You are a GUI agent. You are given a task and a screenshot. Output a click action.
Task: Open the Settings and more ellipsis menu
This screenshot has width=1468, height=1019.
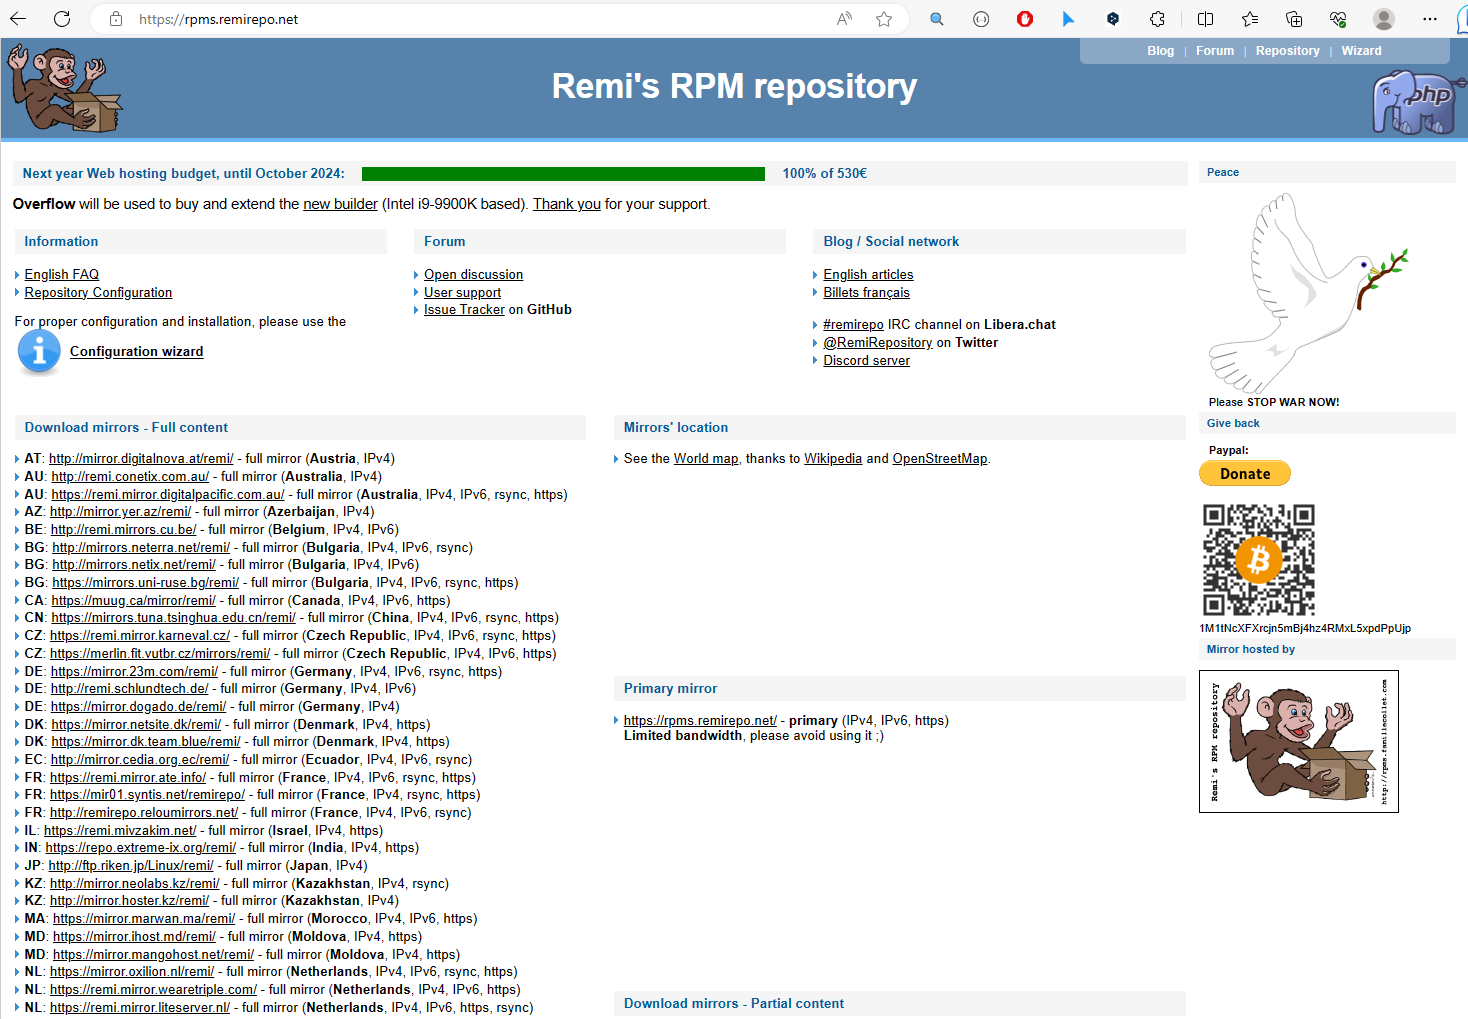[x=1430, y=19]
